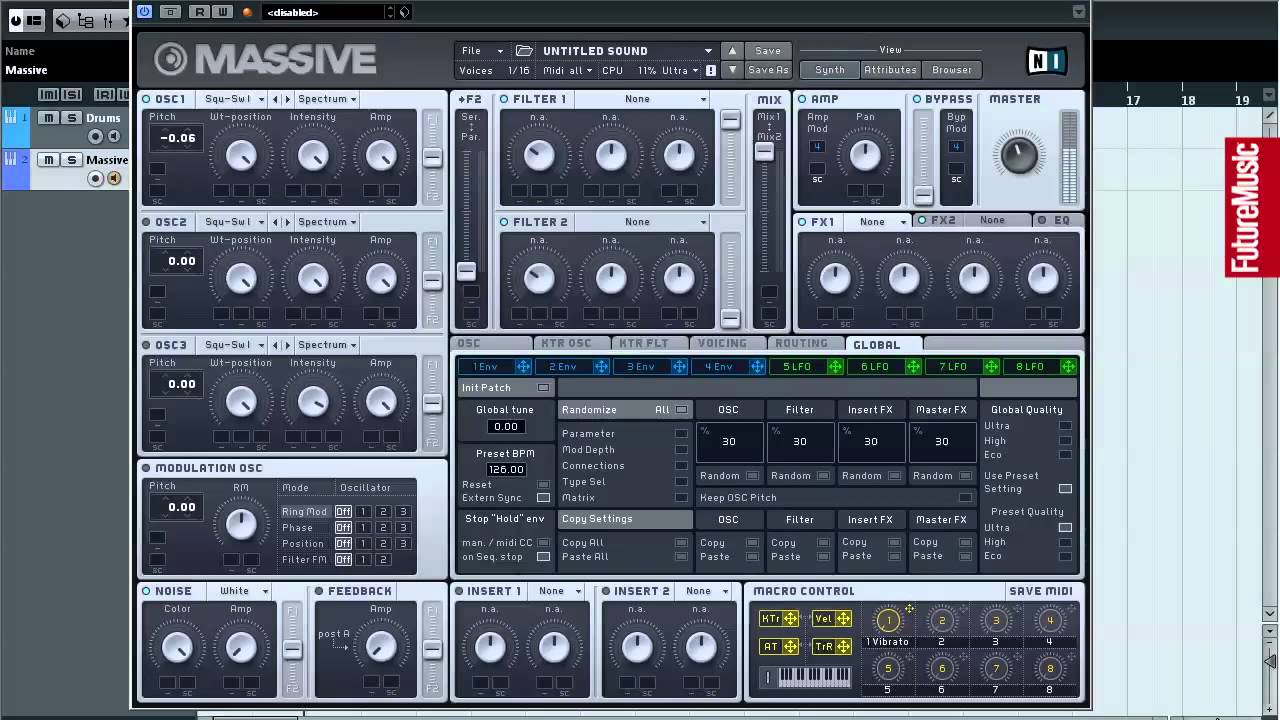Click the previous preset up arrow

pyautogui.click(x=732, y=51)
